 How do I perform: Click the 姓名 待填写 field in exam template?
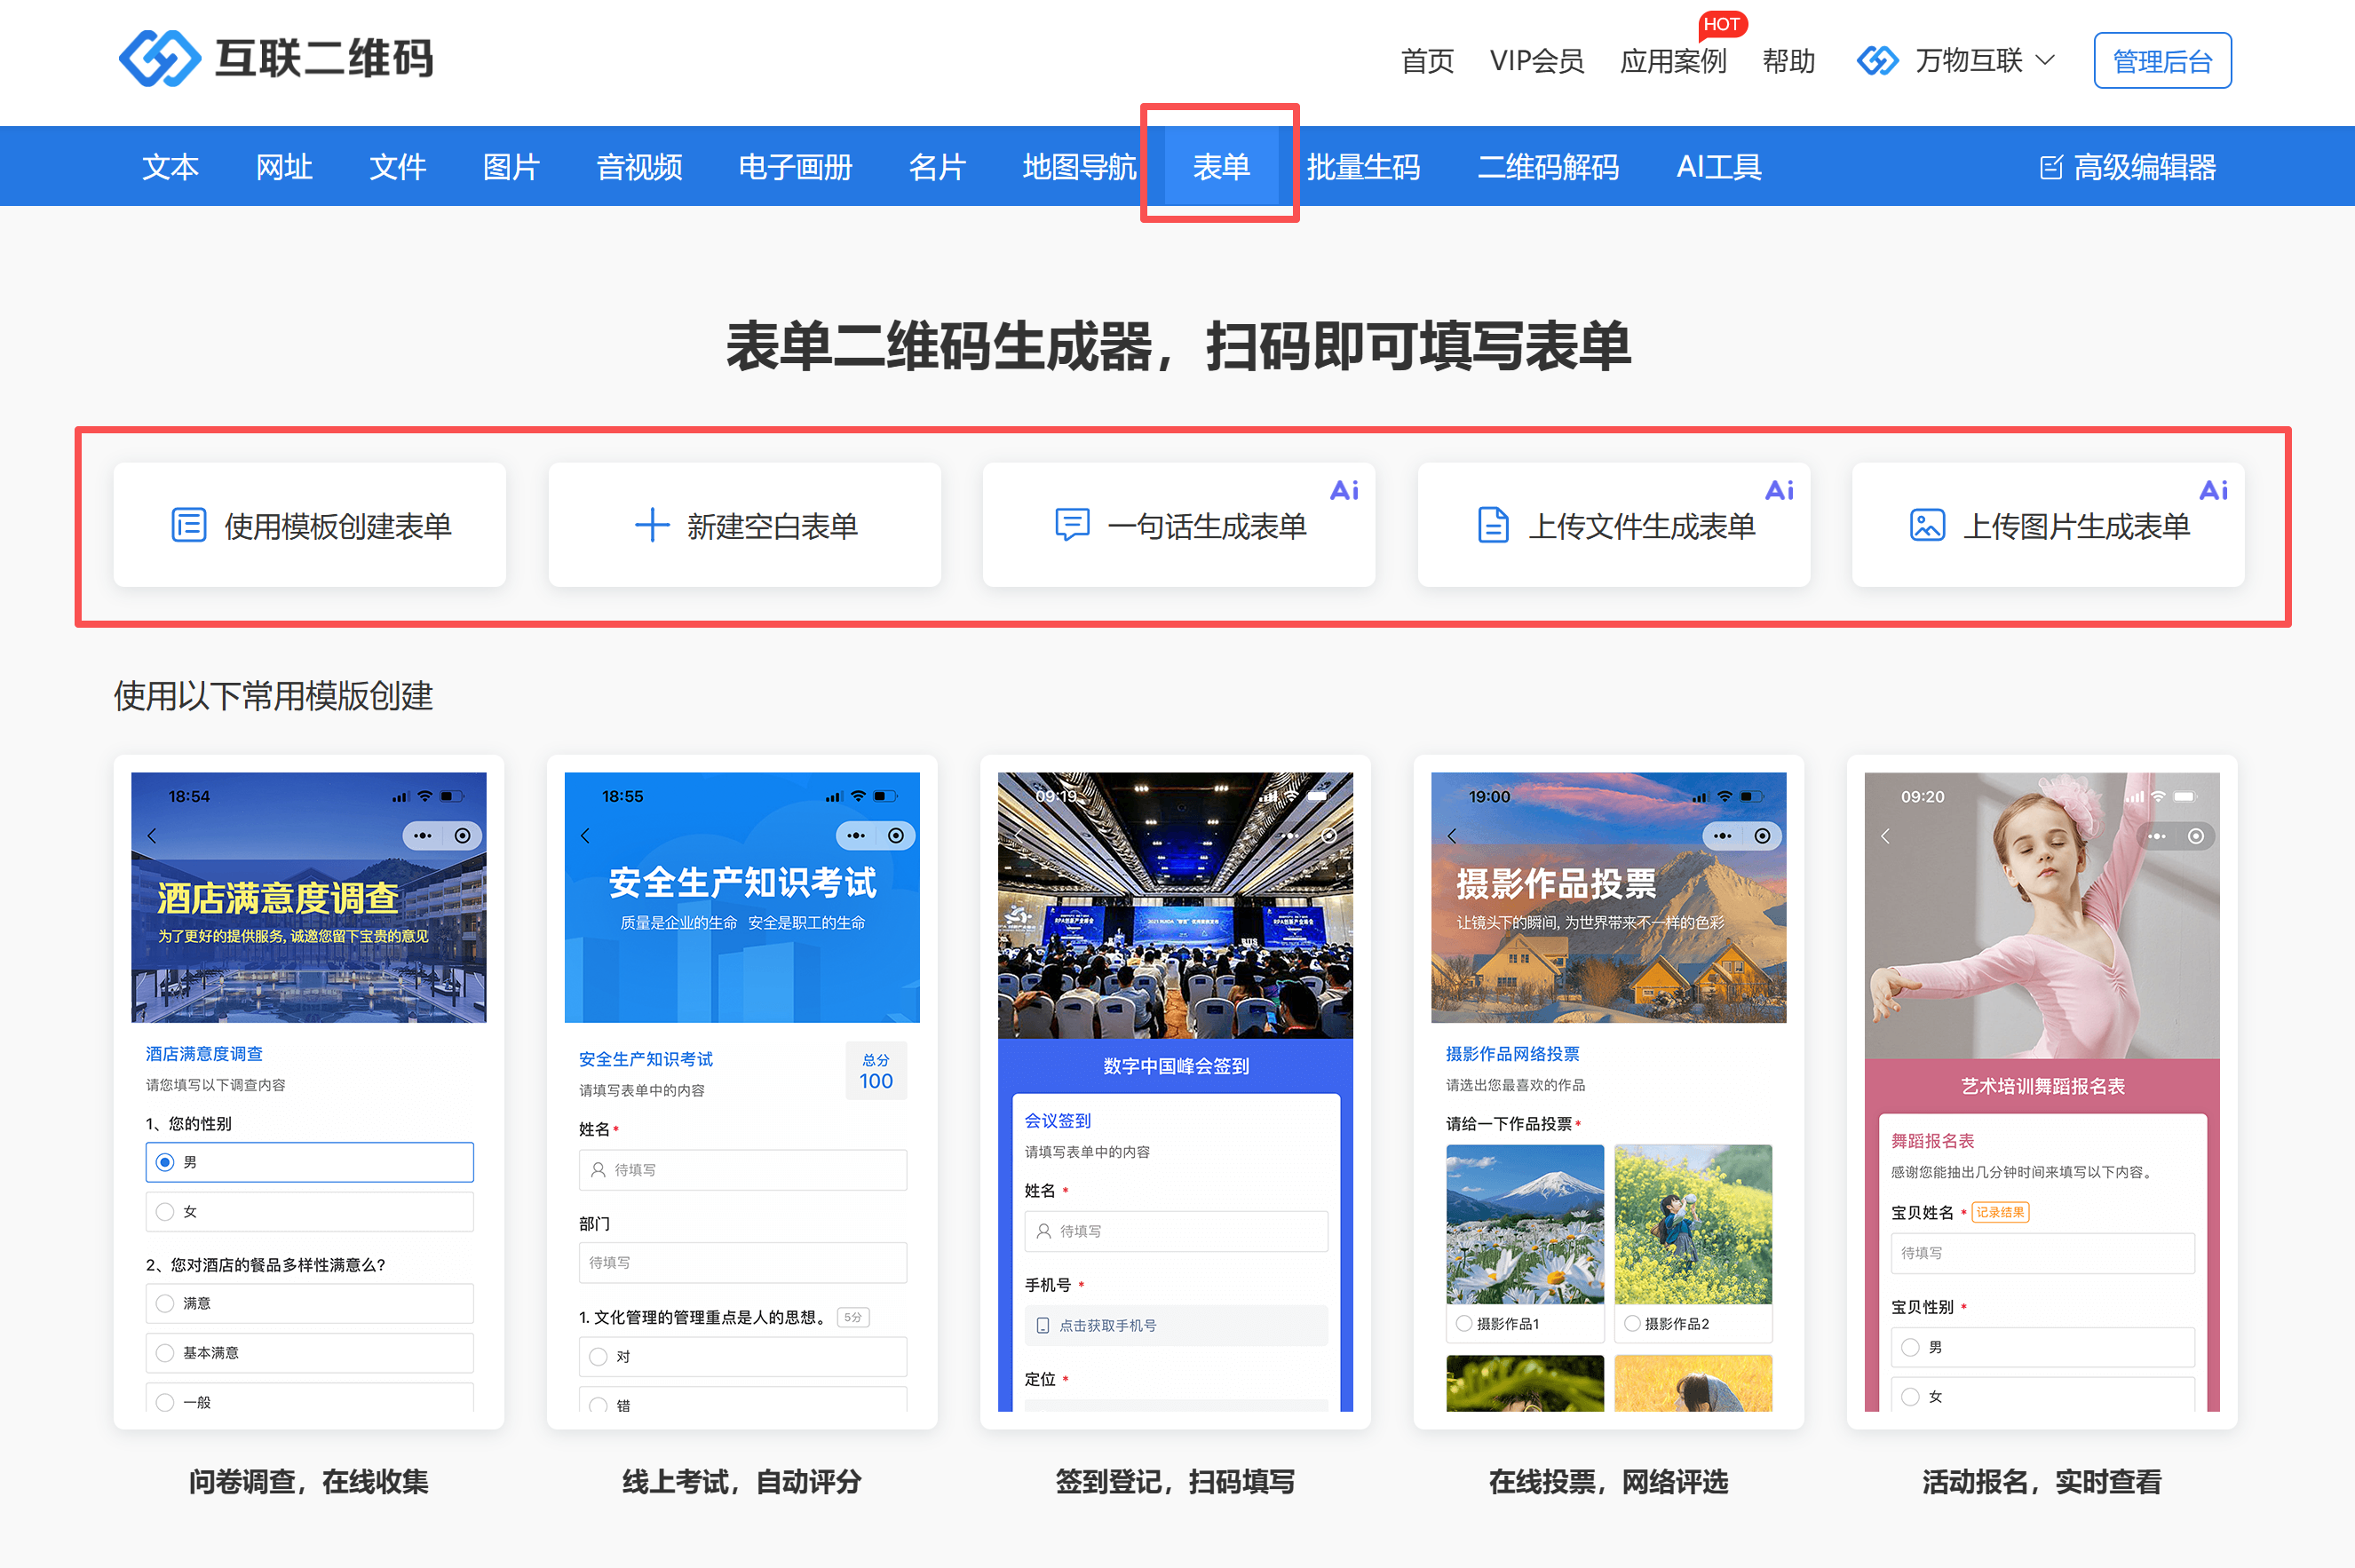click(x=742, y=1170)
